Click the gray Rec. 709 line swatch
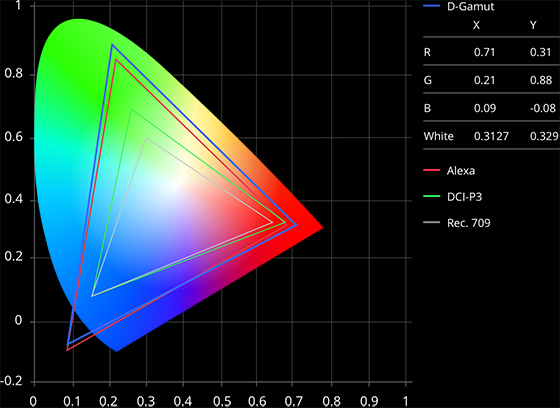This screenshot has height=408, width=560. [x=431, y=223]
